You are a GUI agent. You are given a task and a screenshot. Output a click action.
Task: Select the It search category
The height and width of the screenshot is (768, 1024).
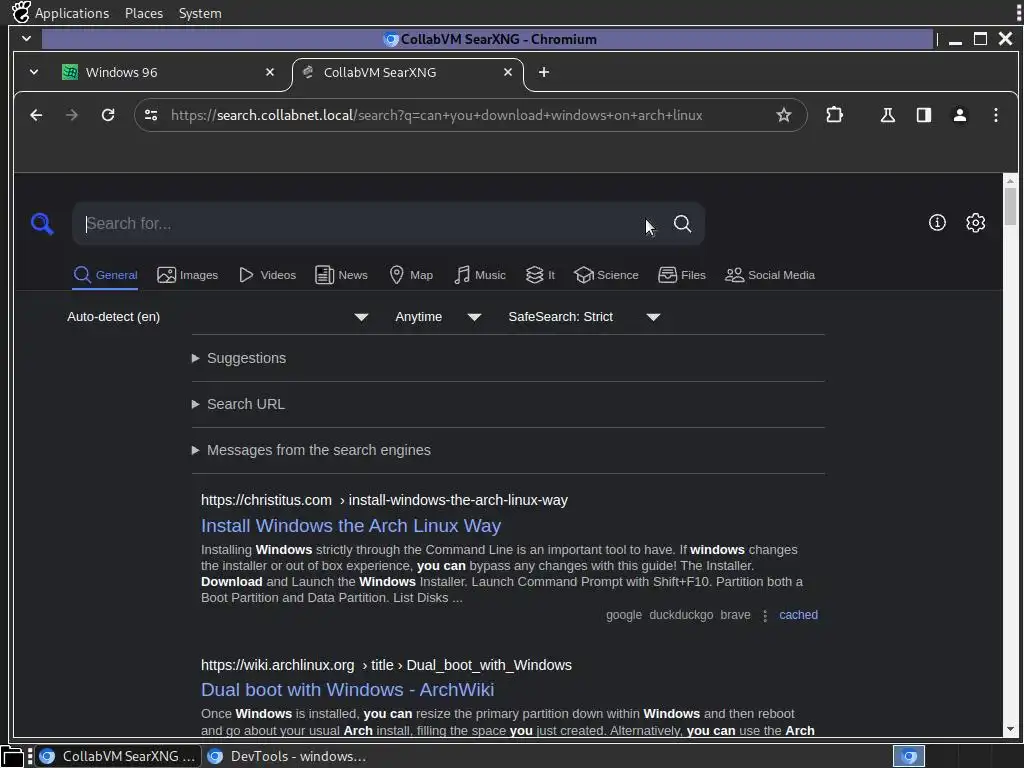click(540, 275)
